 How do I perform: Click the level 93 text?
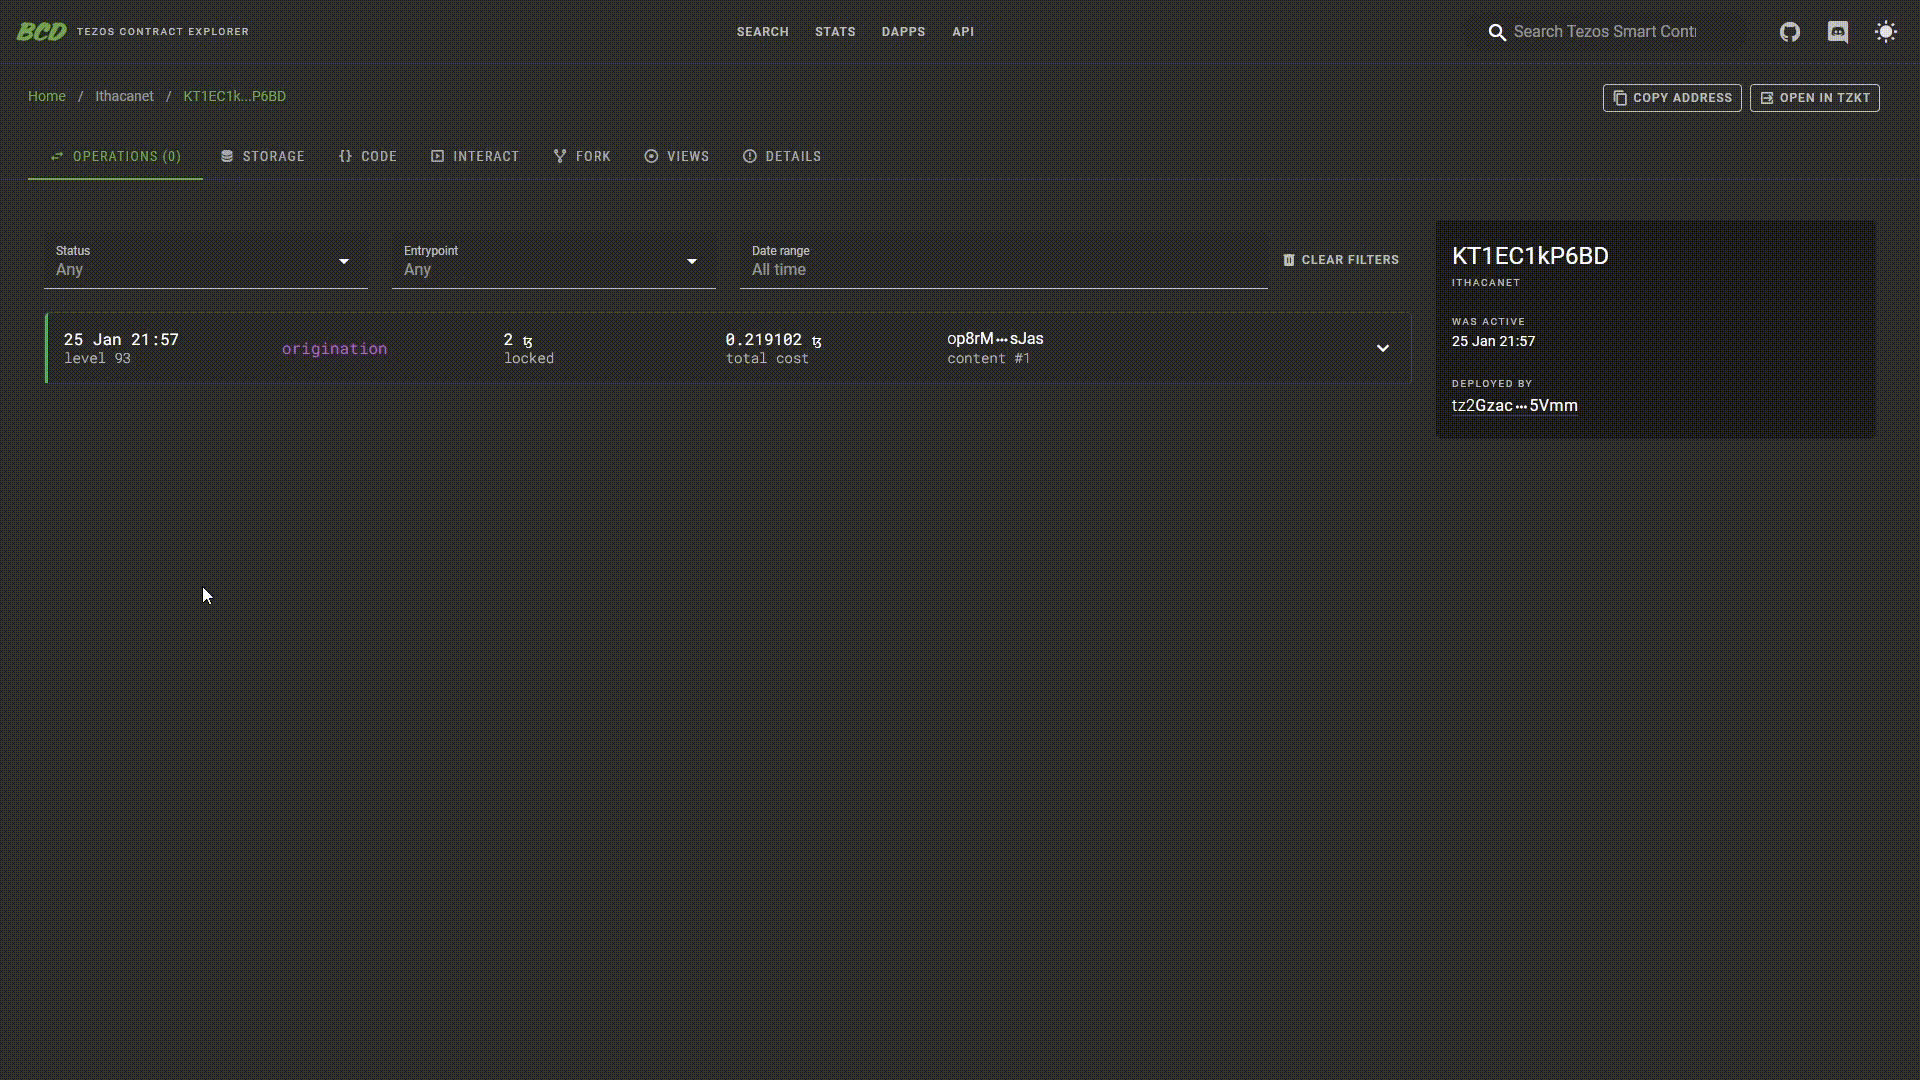point(97,358)
